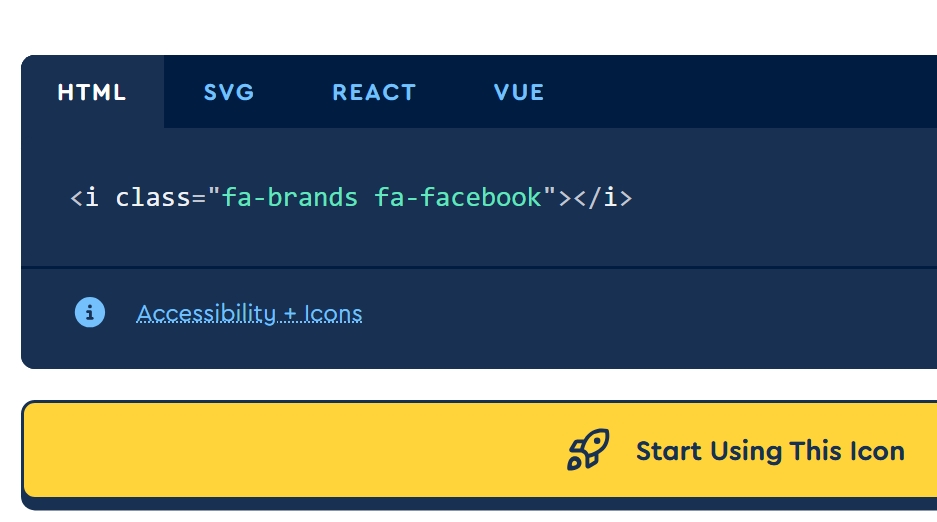Select the REACT tab

pyautogui.click(x=374, y=93)
